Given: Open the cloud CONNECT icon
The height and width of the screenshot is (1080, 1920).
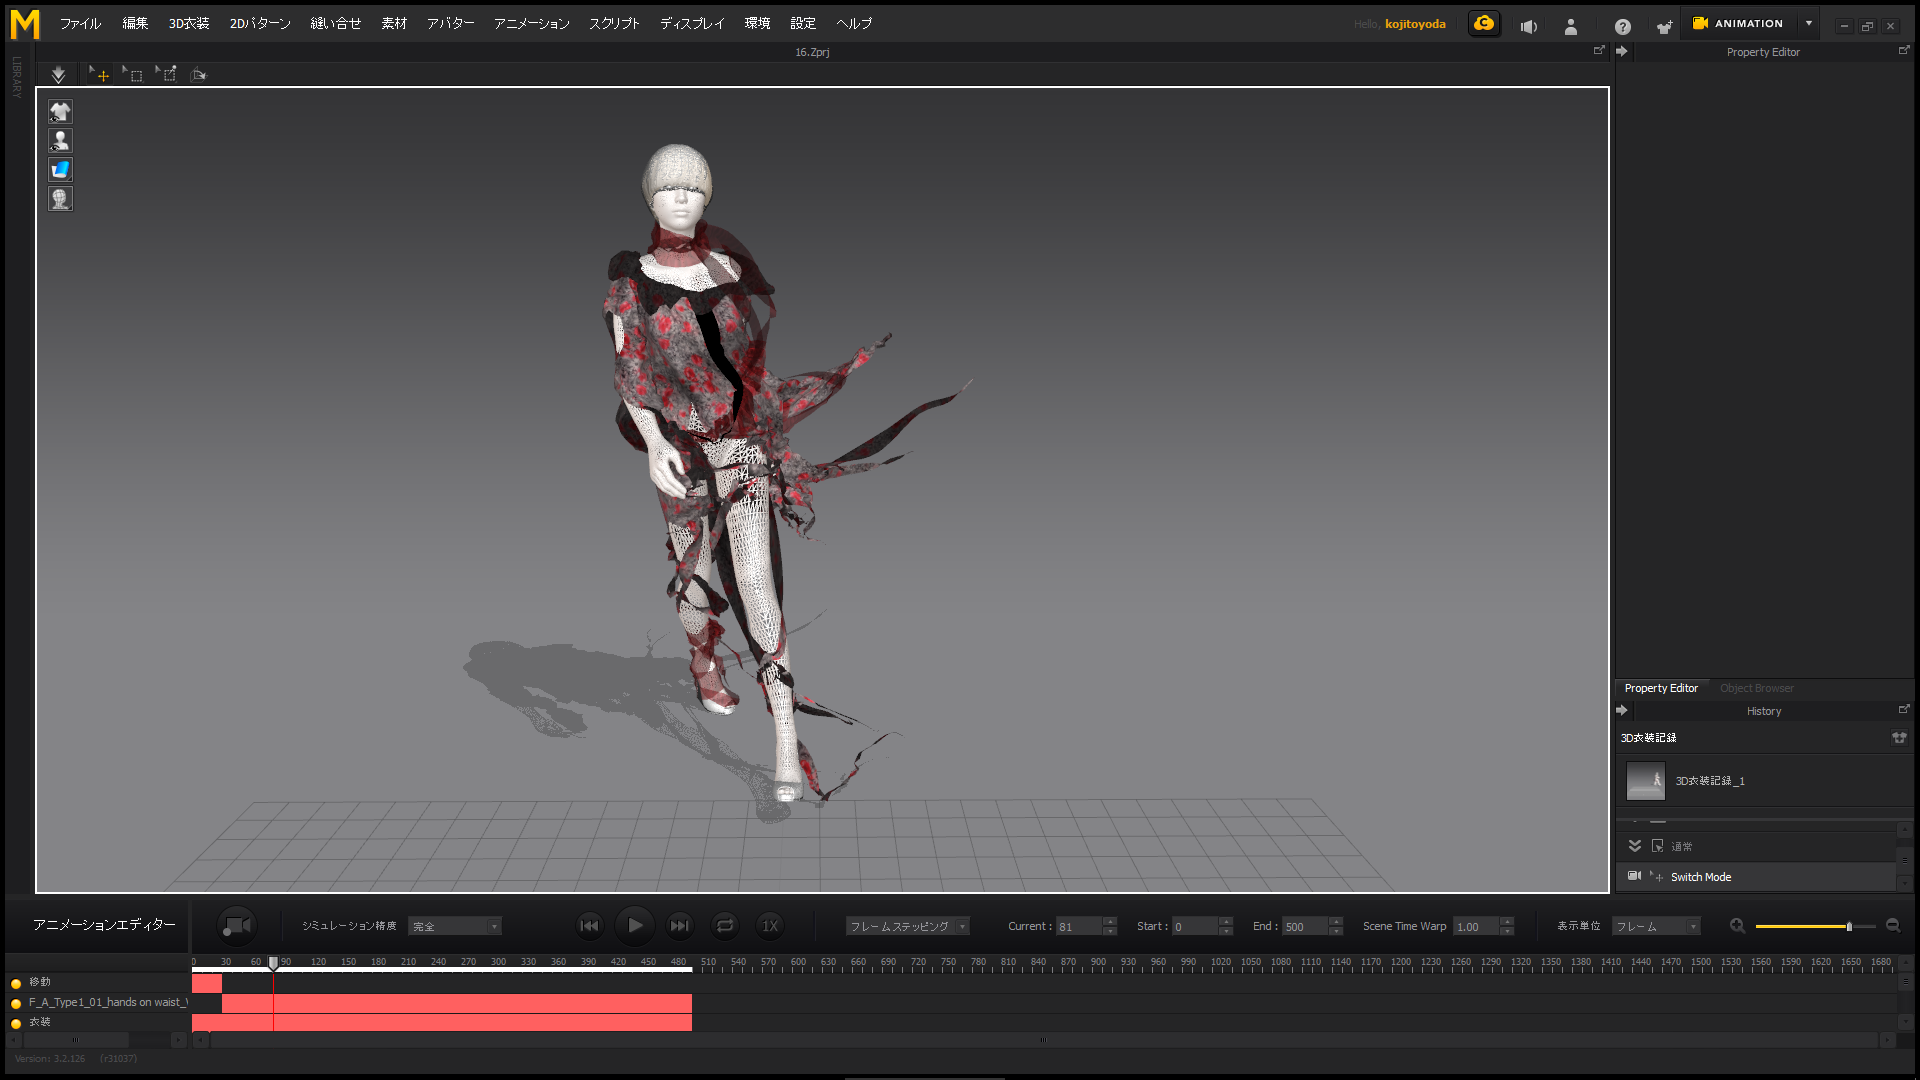Looking at the screenshot, I should pos(1484,24).
